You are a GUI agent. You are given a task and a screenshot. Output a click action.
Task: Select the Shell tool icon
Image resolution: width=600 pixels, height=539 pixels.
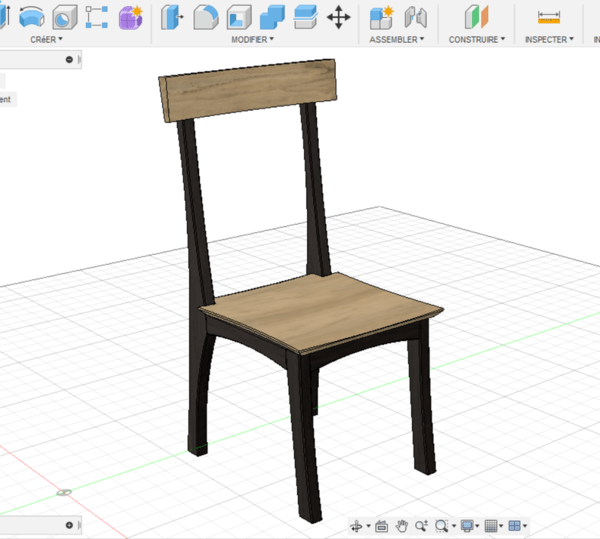pyautogui.click(x=239, y=17)
